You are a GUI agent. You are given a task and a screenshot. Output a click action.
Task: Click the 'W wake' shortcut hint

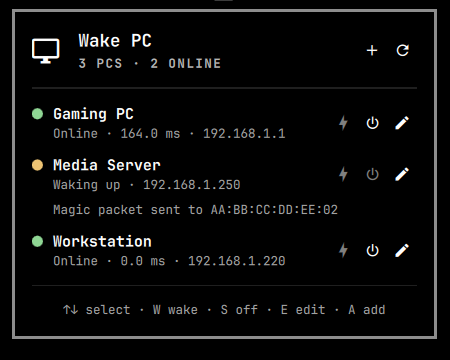(175, 310)
